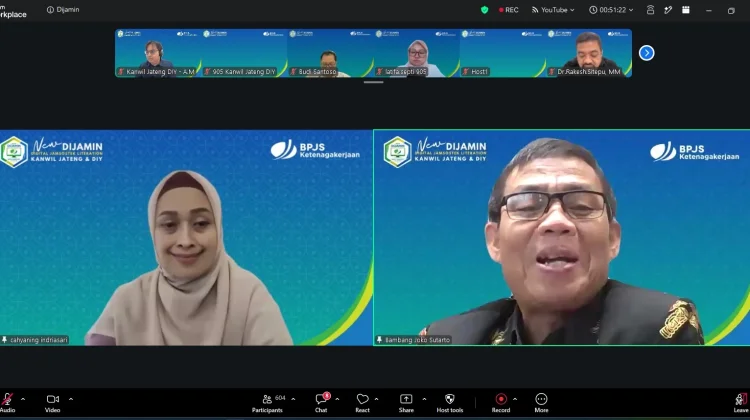Select the latifa septi 905 thumbnail
The image size is (750, 420).
[416, 53]
